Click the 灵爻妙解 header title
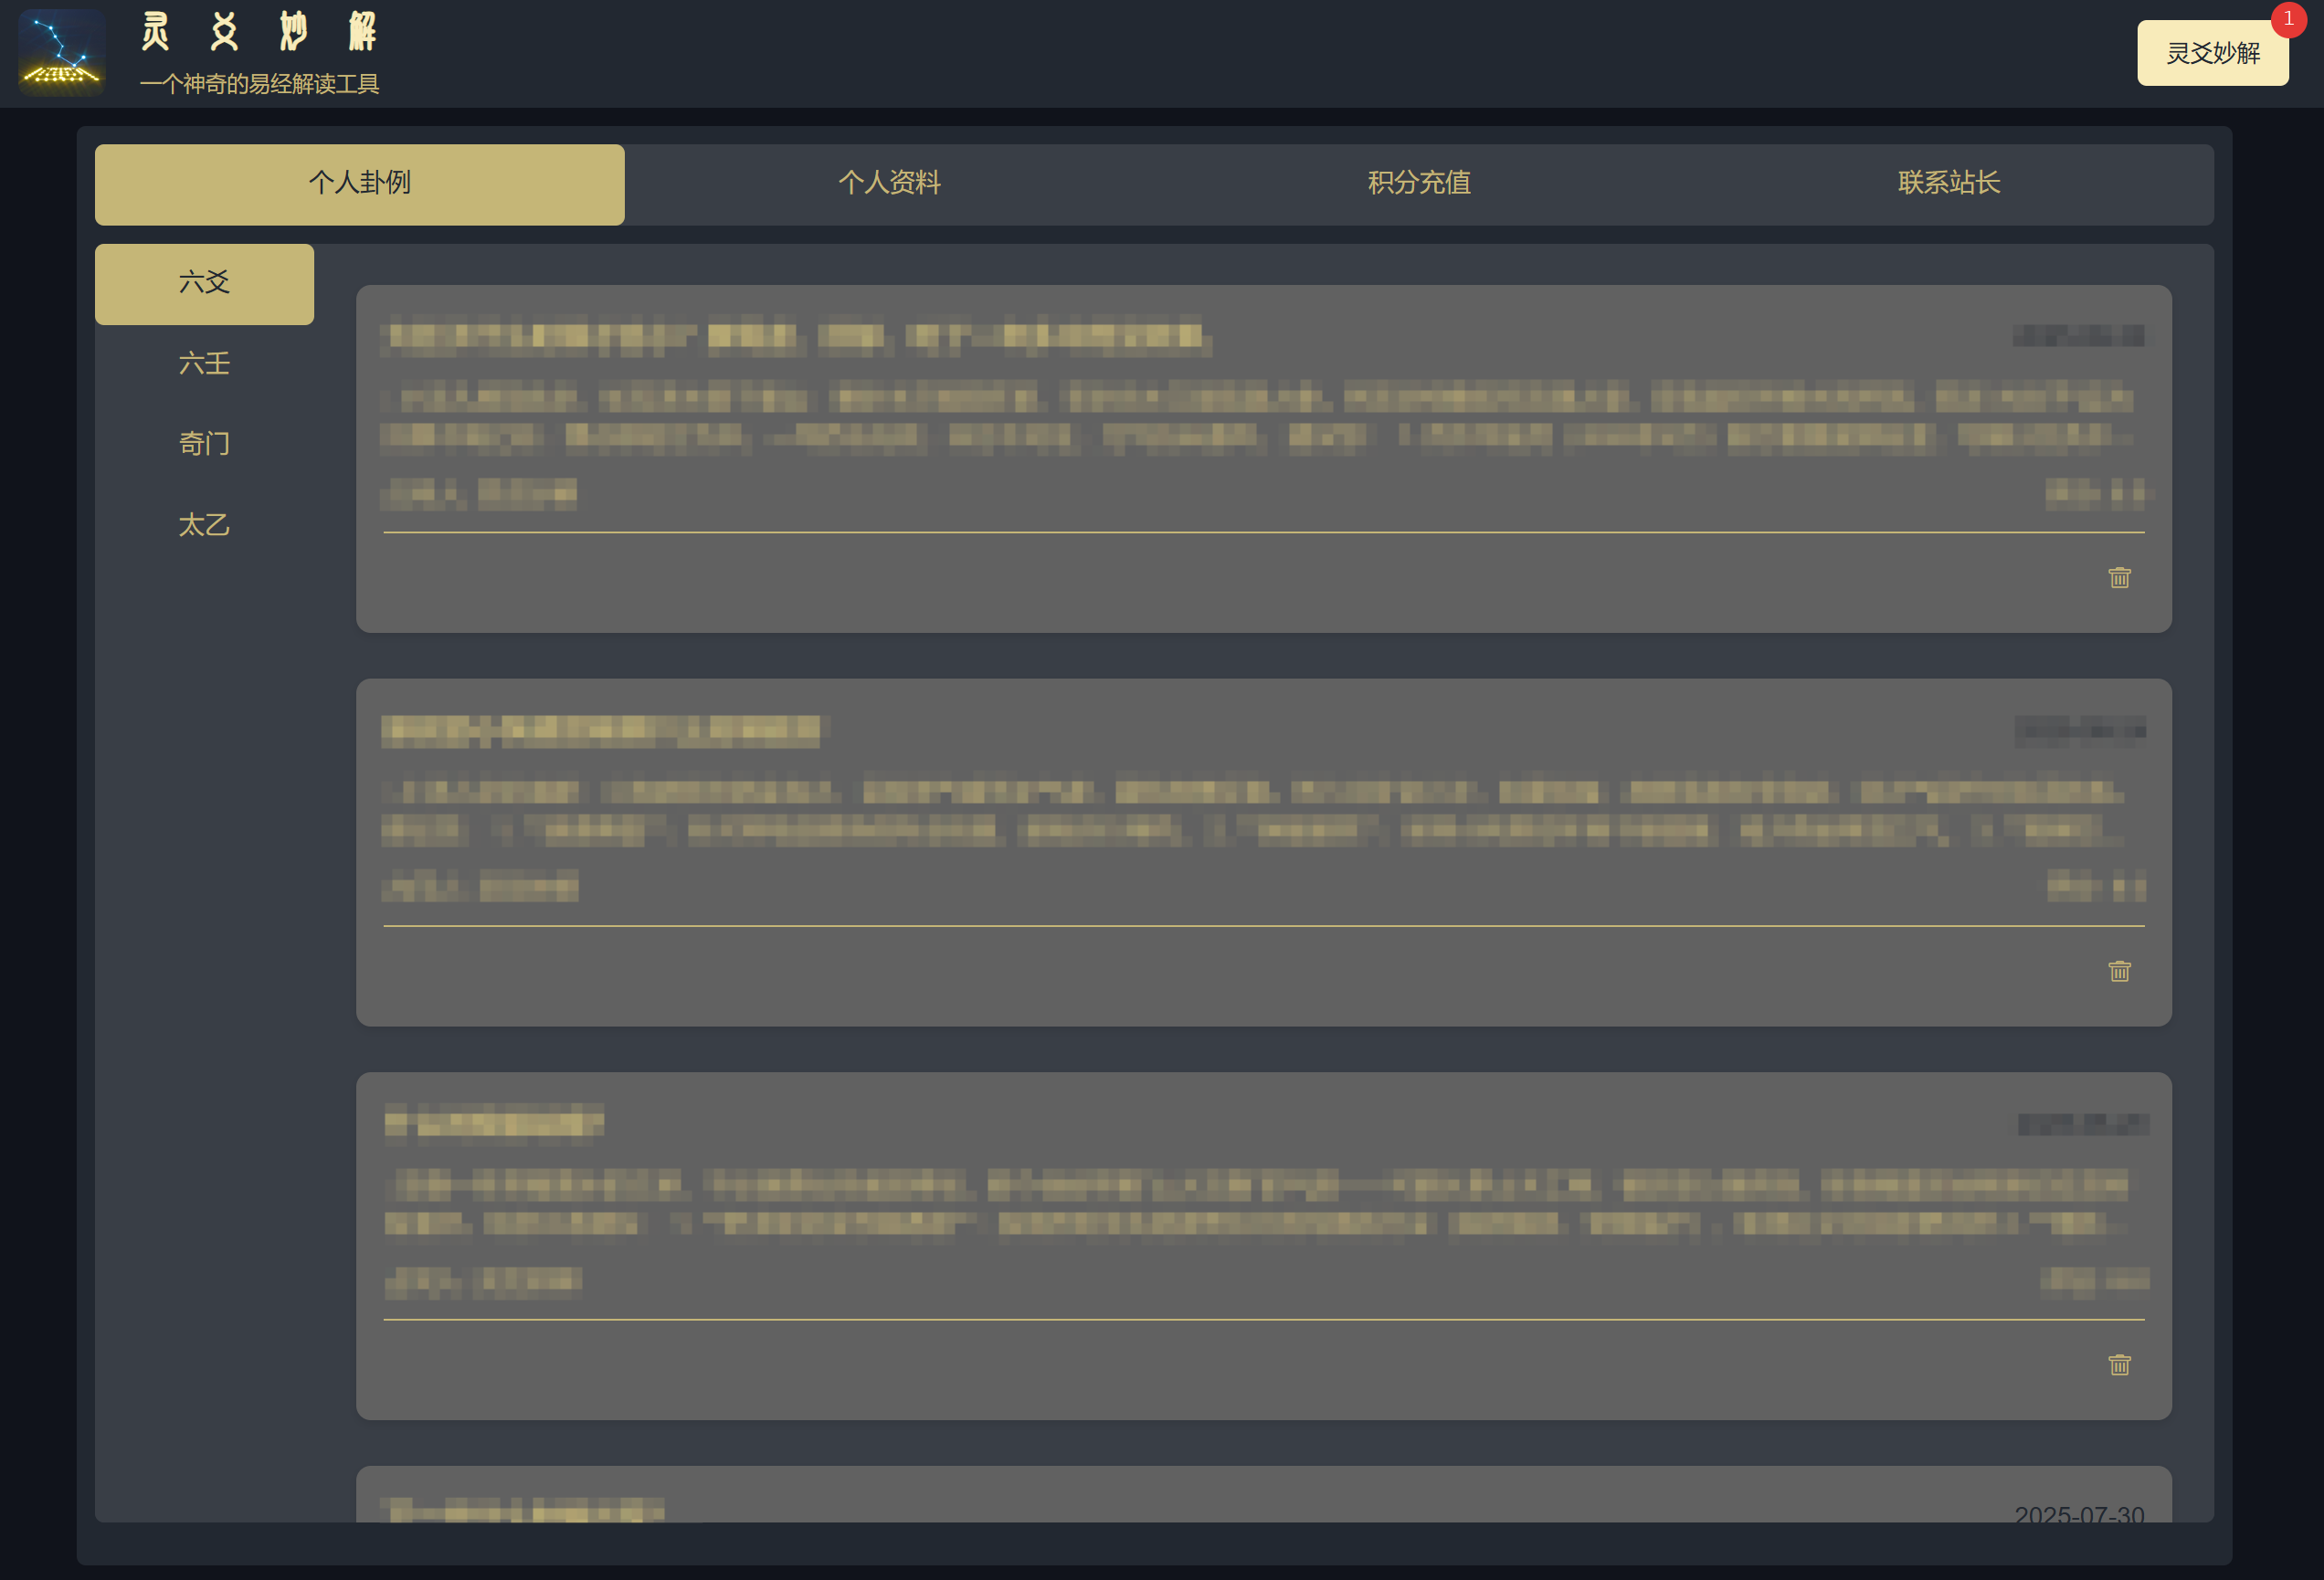The image size is (2324, 1580). (x=259, y=32)
